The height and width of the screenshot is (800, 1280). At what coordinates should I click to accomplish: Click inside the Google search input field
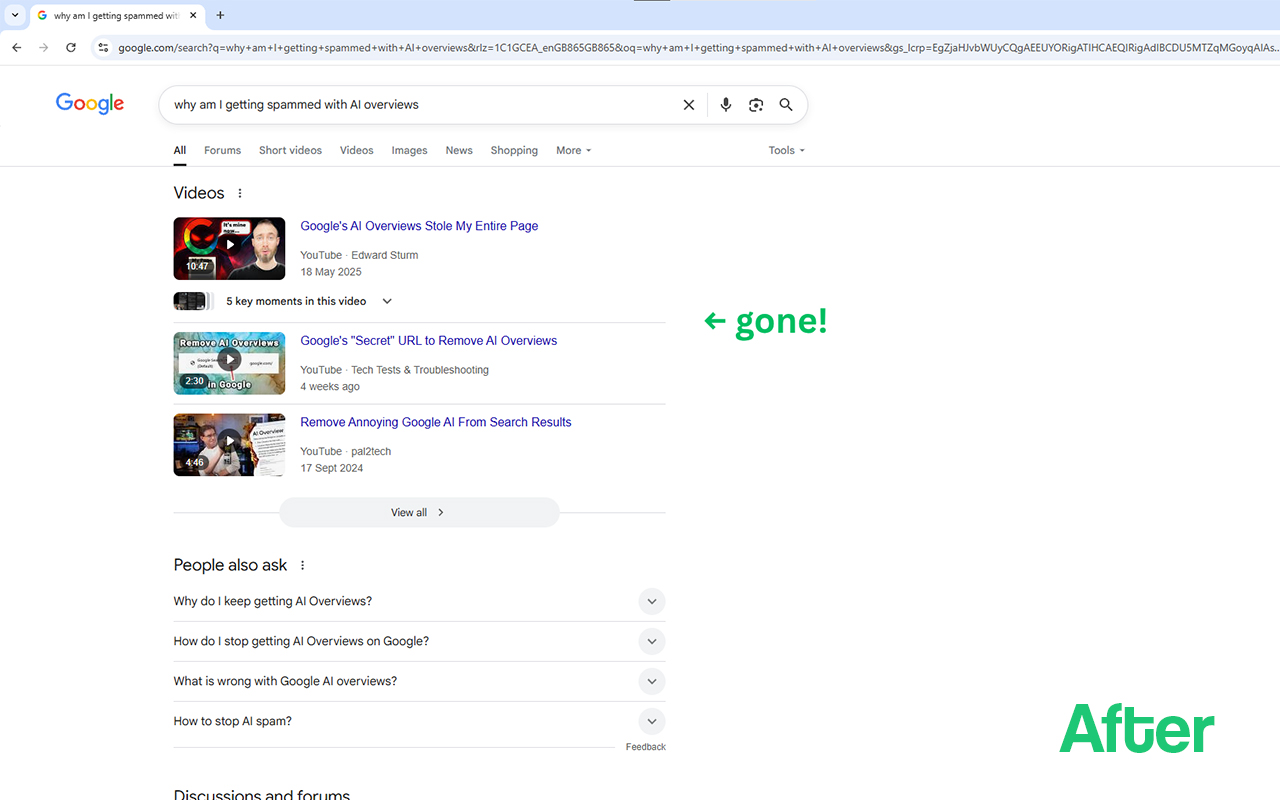pyautogui.click(x=420, y=105)
